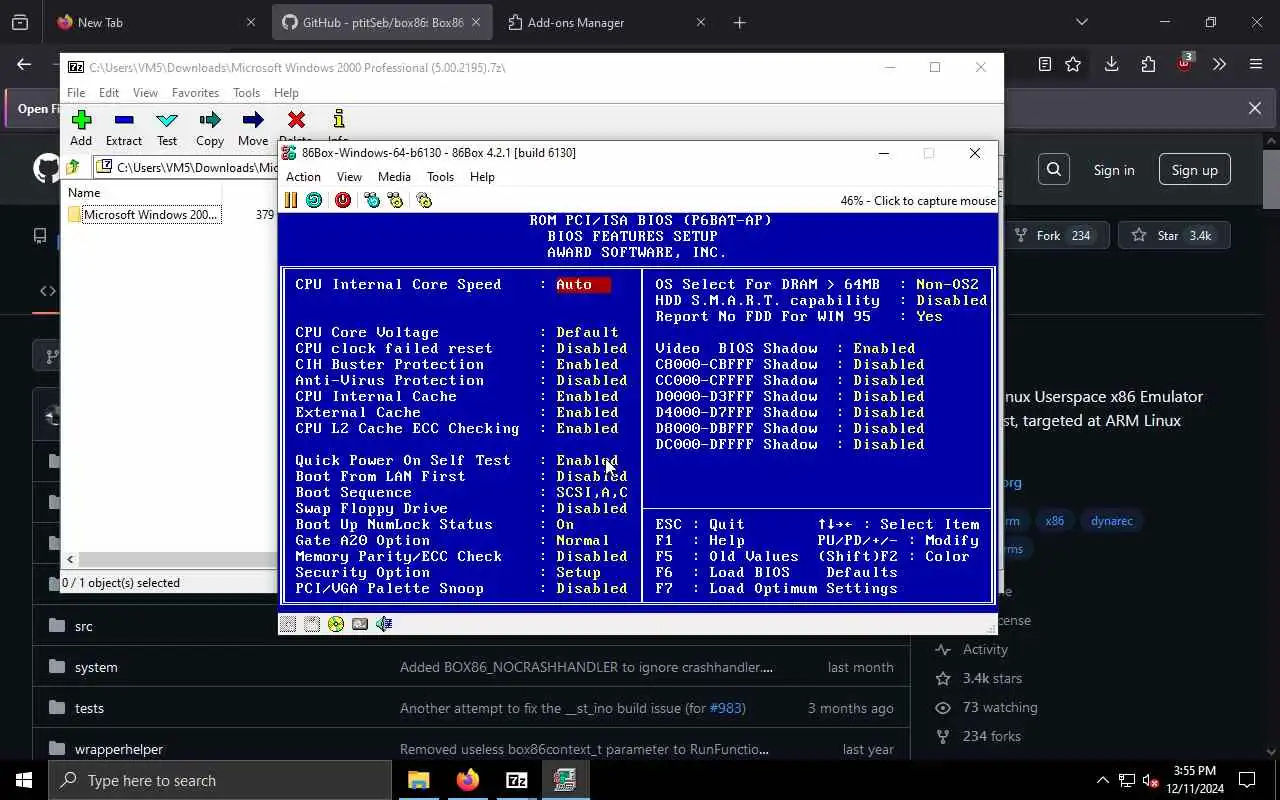This screenshot has width=1280, height=800.
Task: Open 86Box Tools menu
Action: tap(440, 177)
